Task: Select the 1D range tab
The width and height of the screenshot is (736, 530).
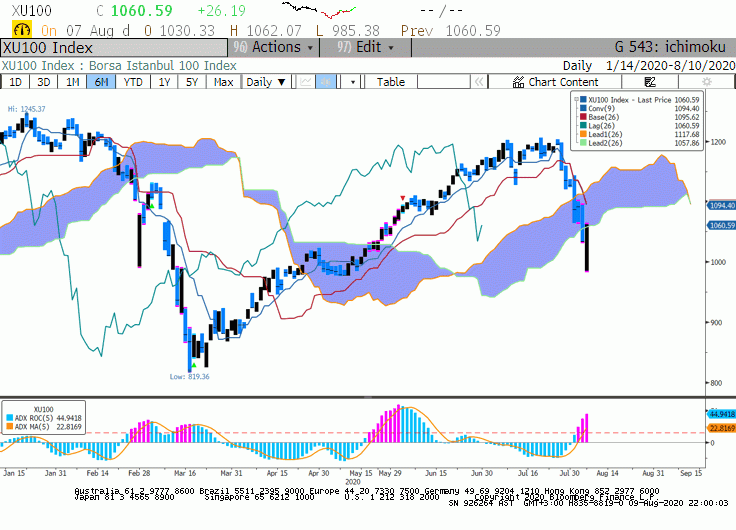Action: click(x=15, y=82)
